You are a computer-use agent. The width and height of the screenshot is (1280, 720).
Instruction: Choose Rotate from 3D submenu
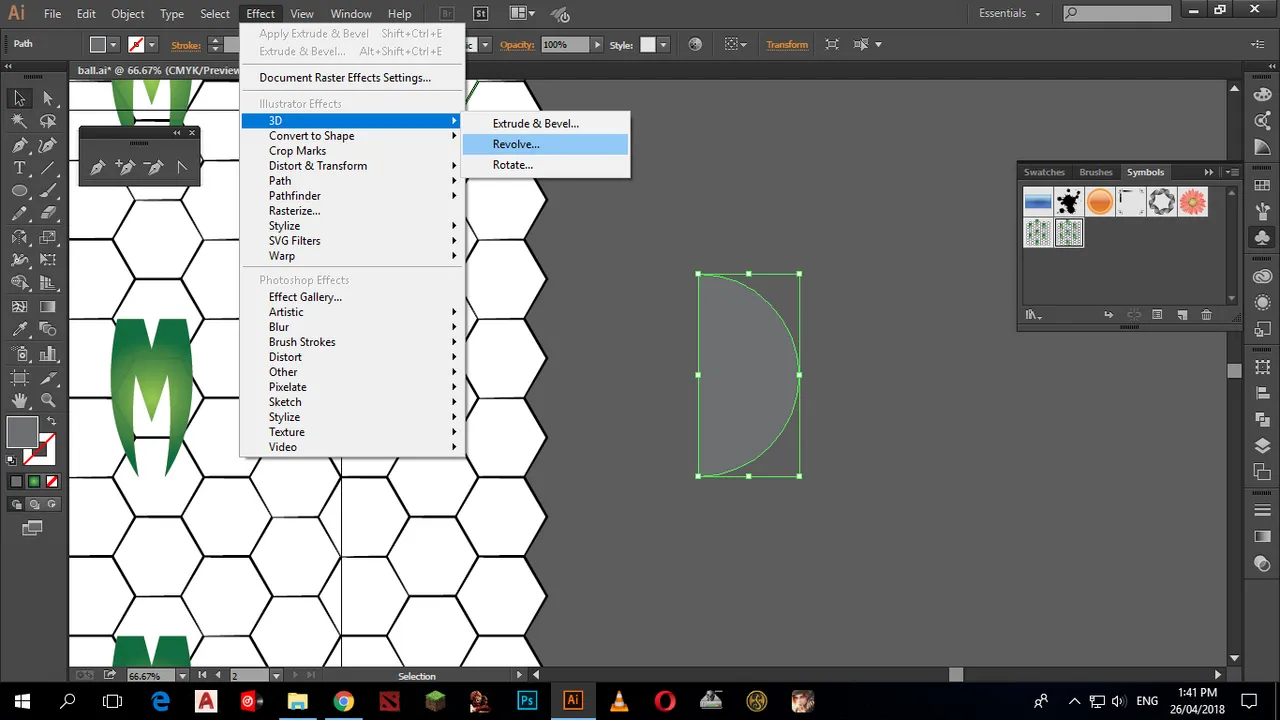pos(545,165)
